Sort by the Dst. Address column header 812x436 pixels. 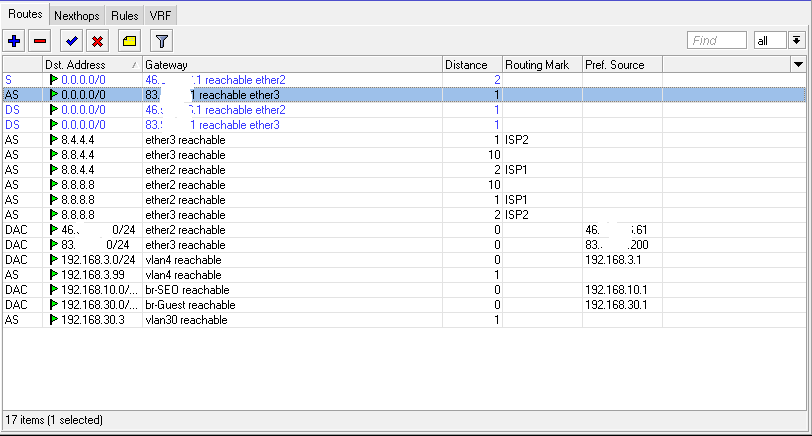tap(92, 65)
